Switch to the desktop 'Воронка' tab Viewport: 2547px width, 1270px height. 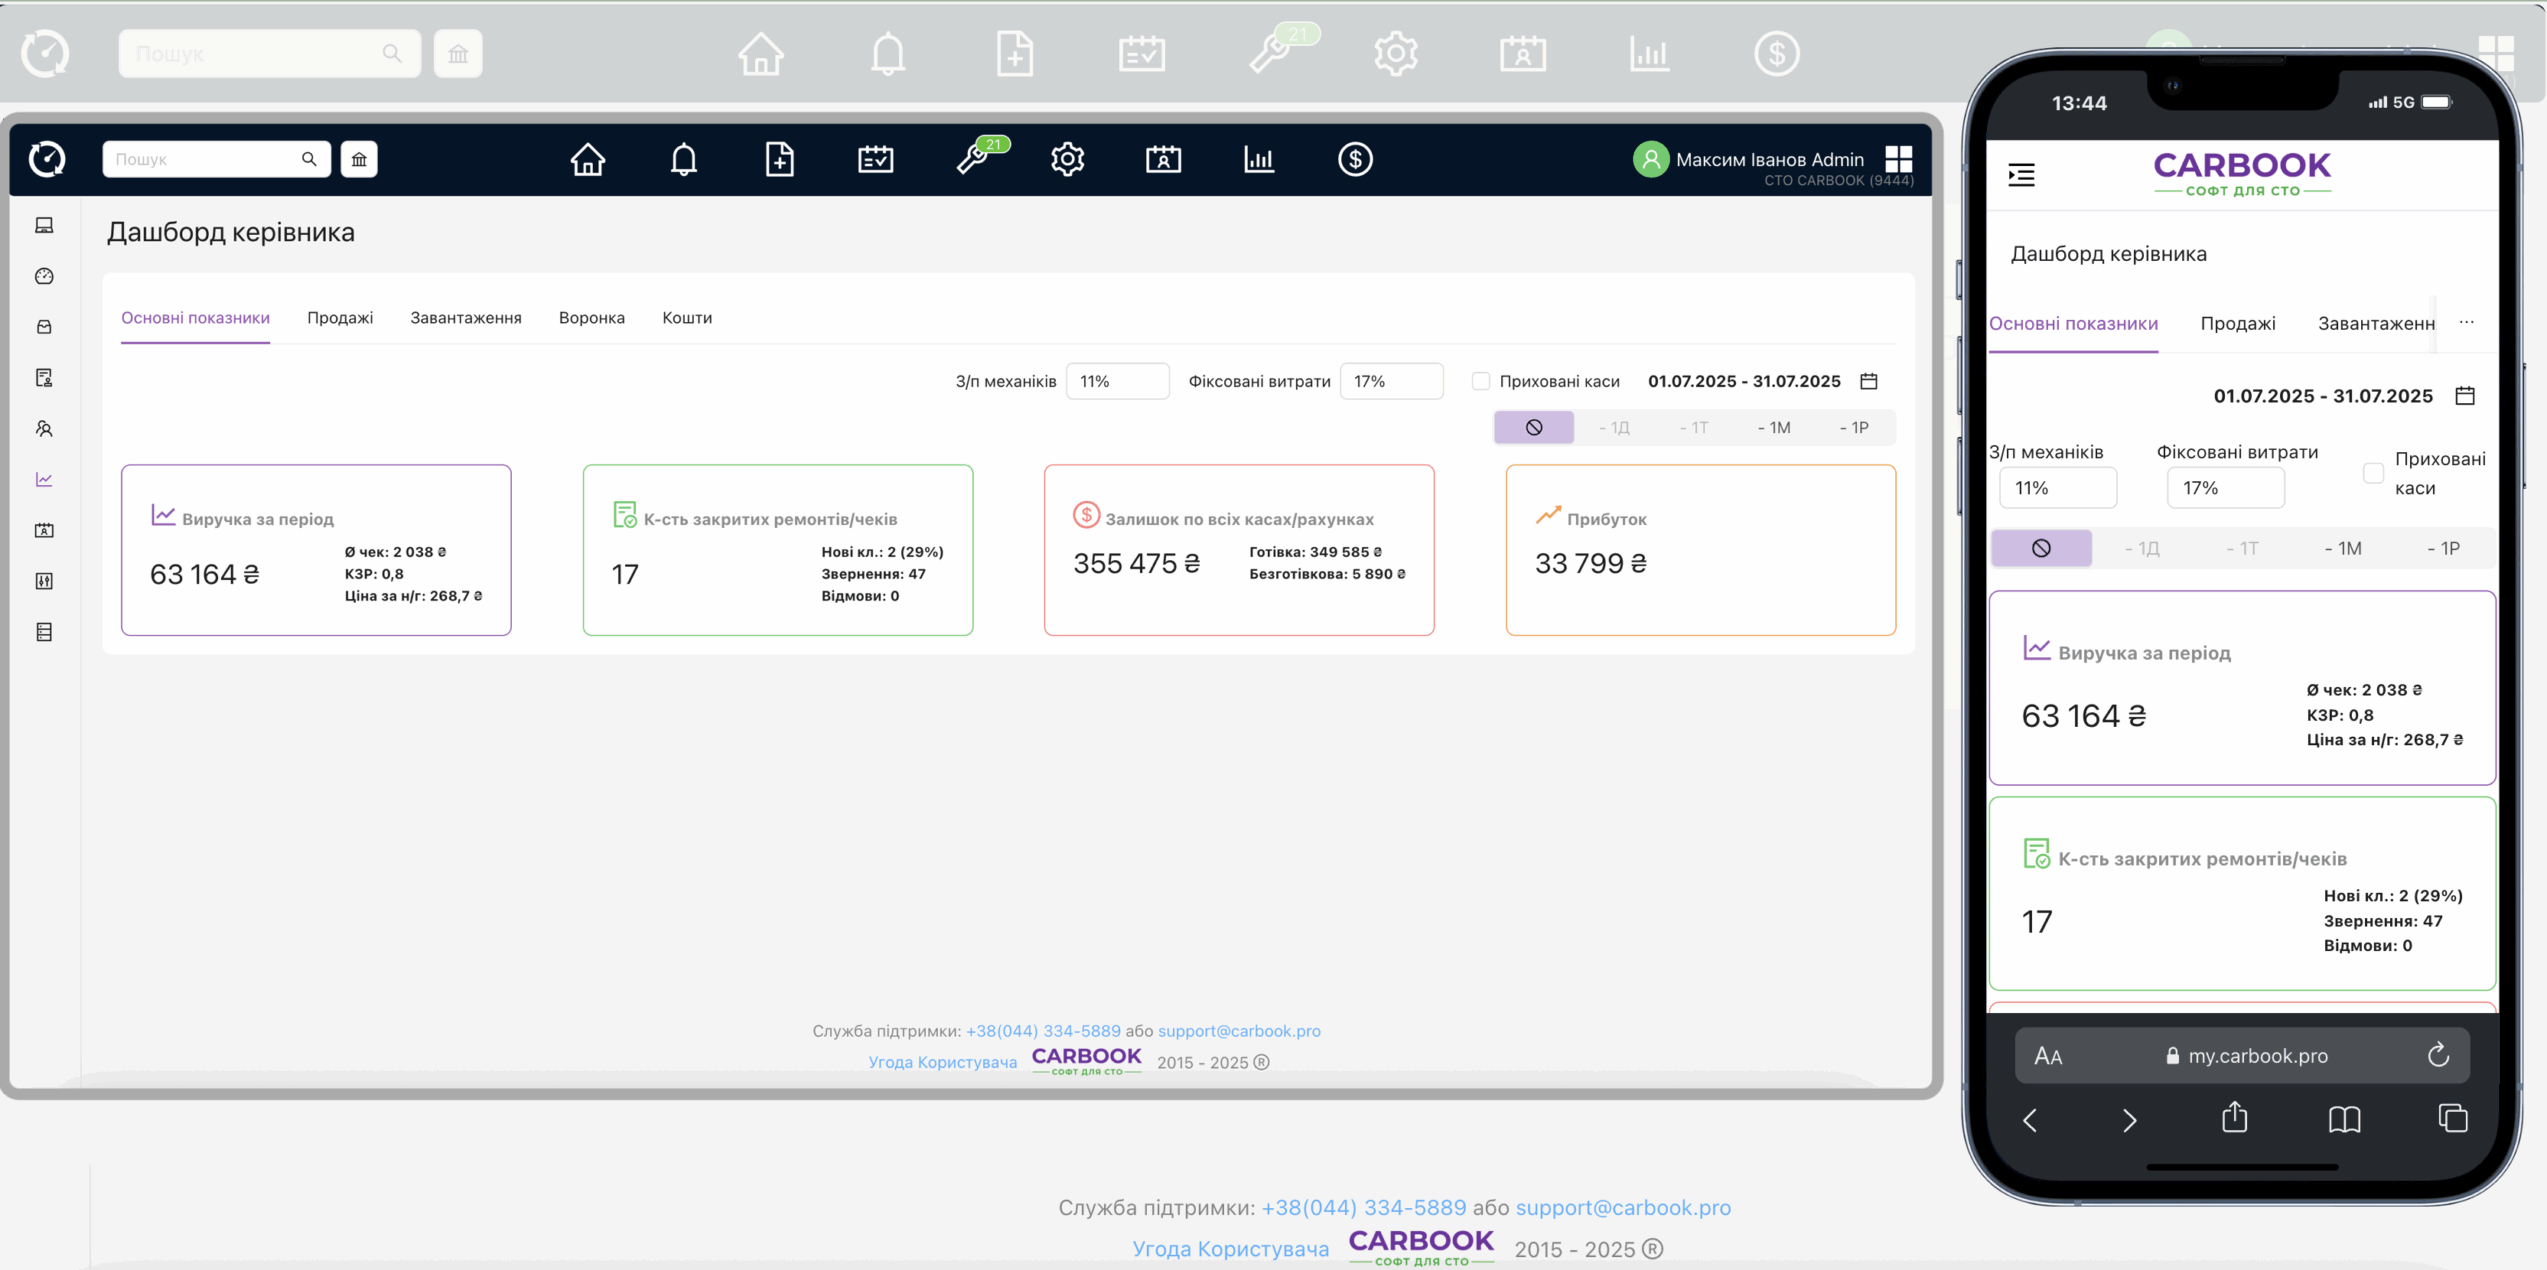591,317
